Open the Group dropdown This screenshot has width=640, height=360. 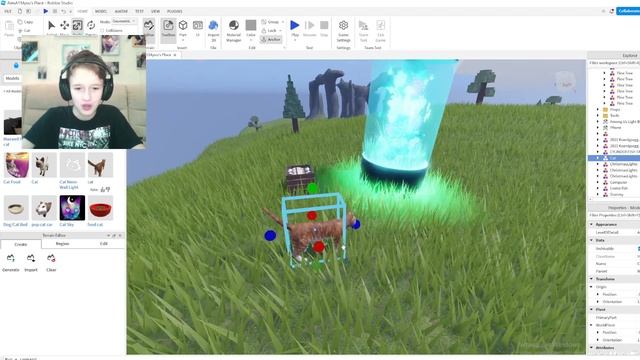272,22
